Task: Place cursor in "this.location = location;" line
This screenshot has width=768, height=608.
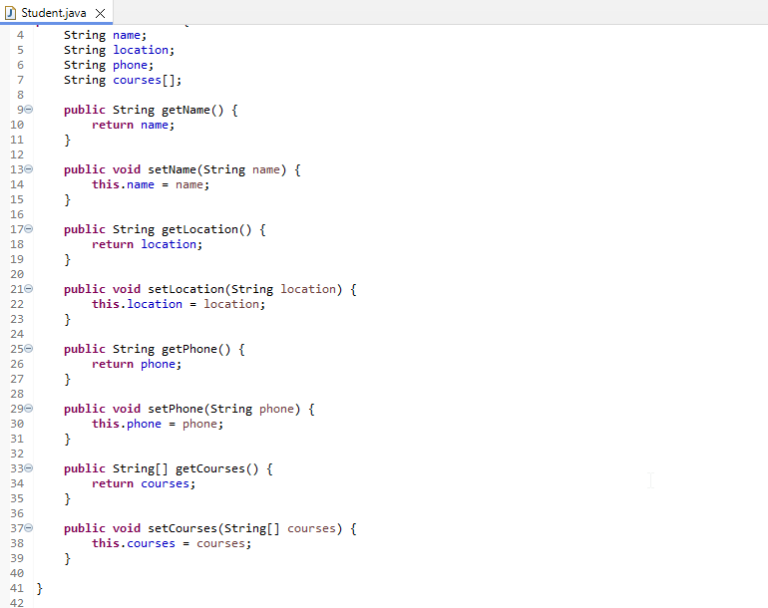Action: pyautogui.click(x=179, y=304)
